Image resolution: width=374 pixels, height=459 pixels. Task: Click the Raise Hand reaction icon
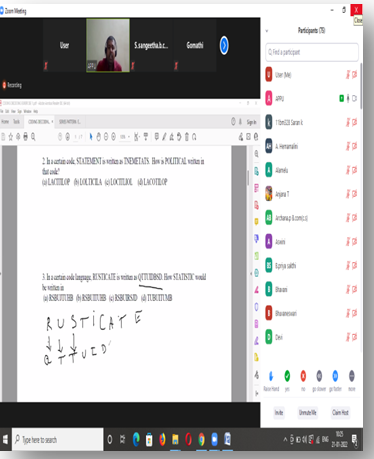(271, 376)
